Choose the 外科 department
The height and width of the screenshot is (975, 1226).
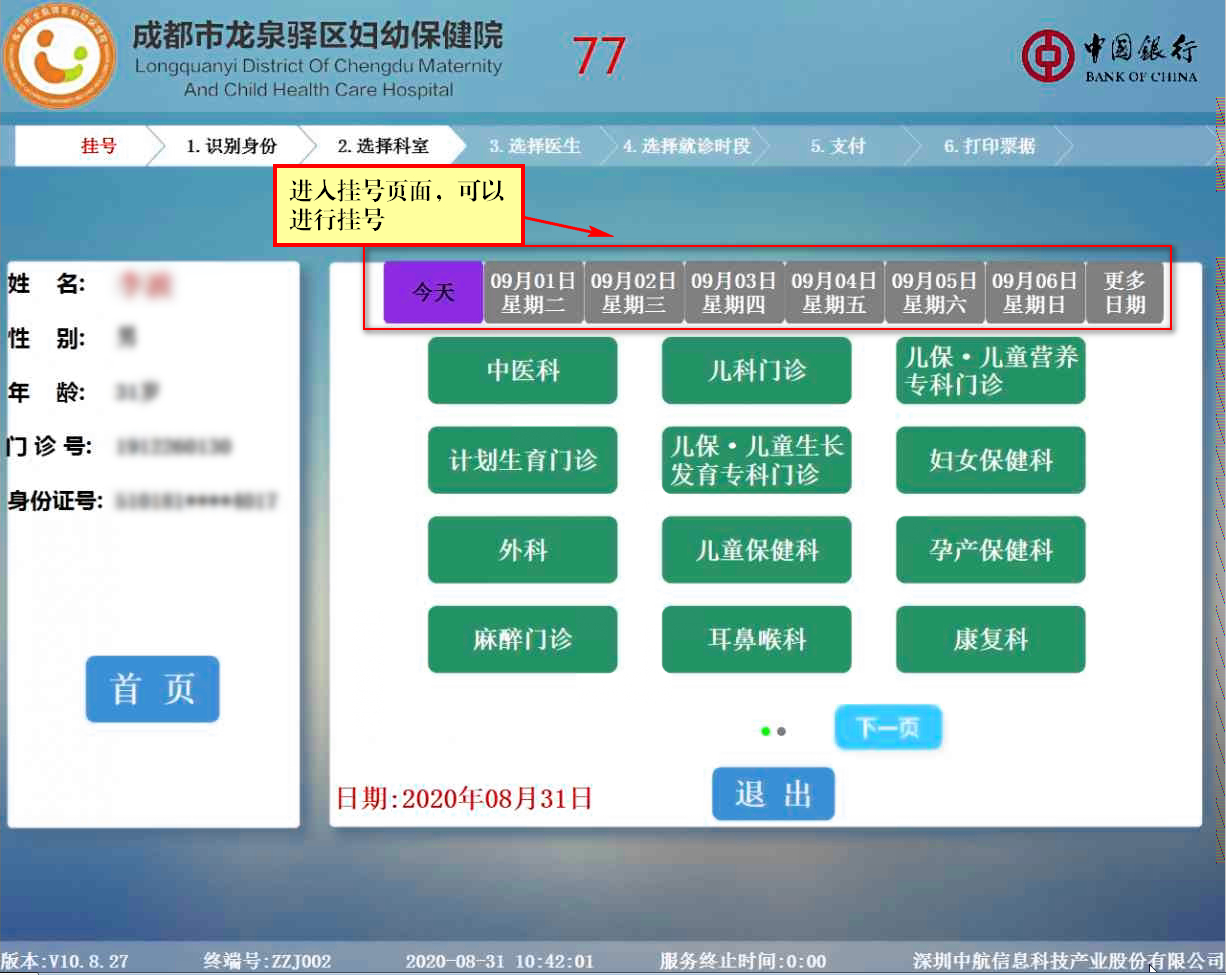click(522, 550)
